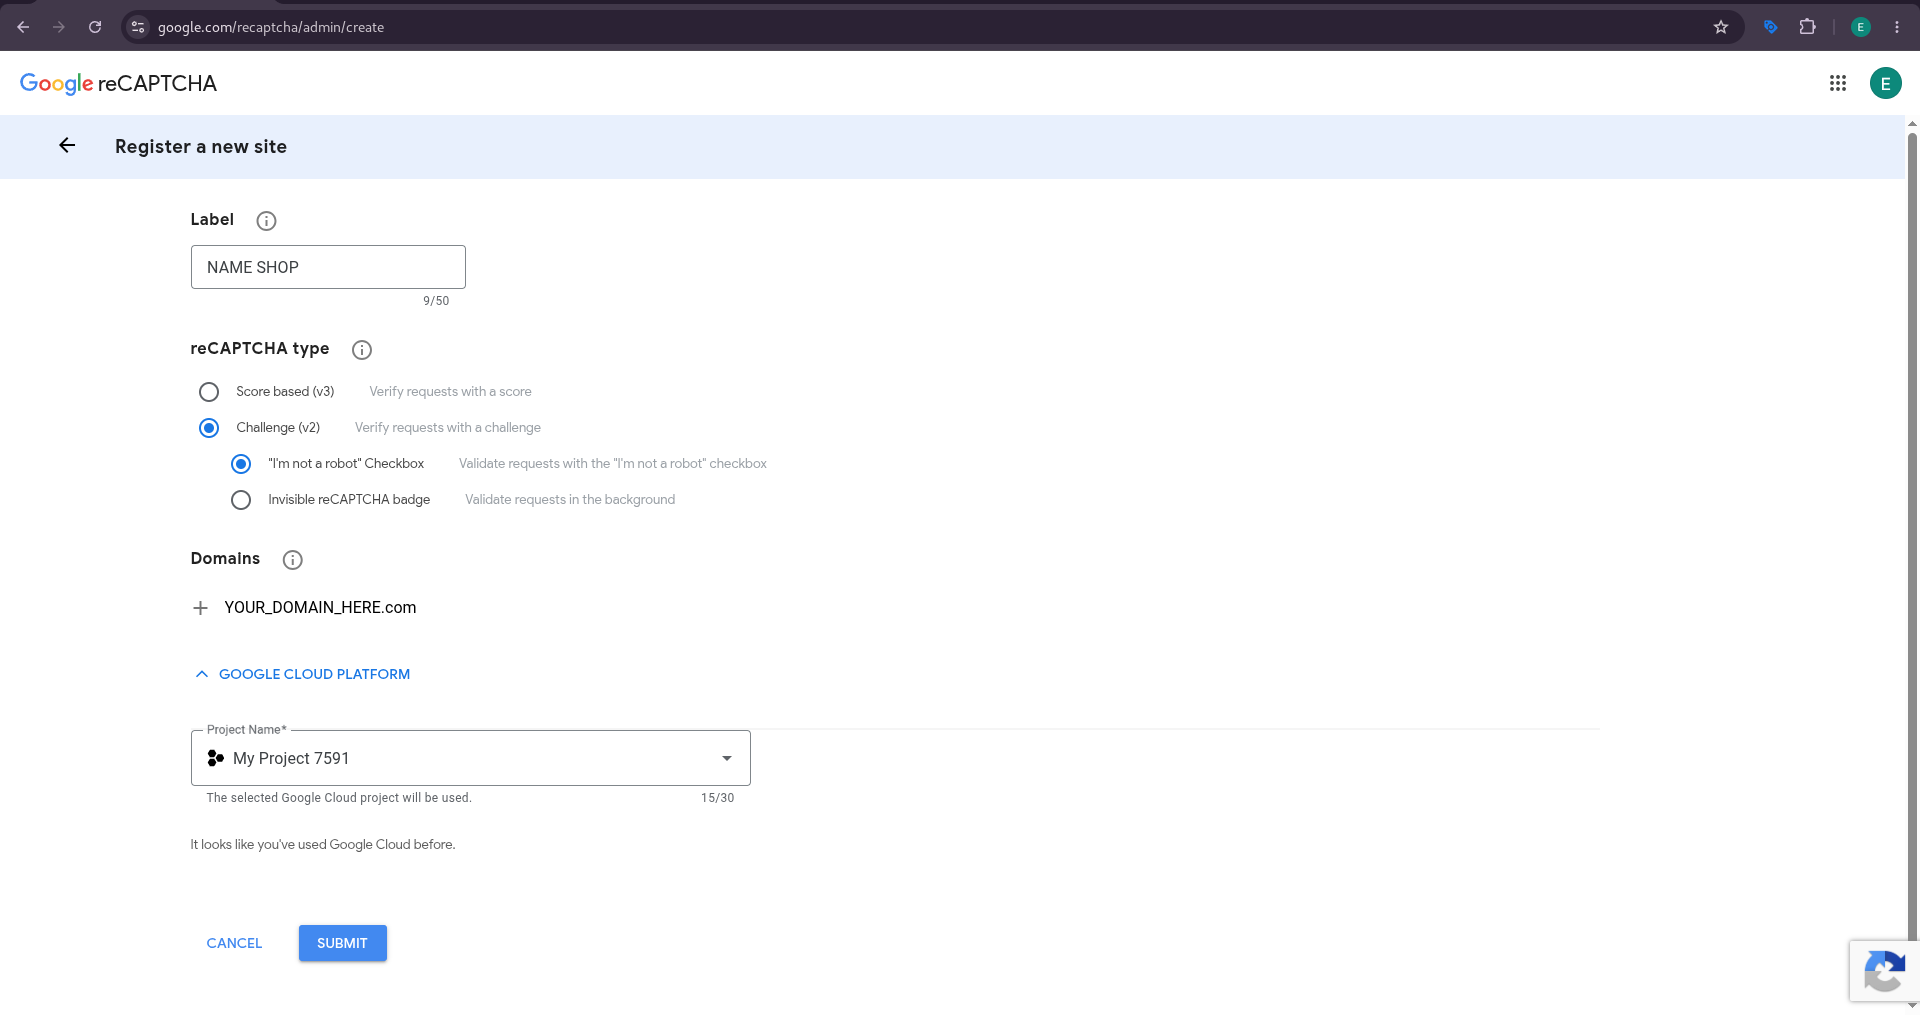Click the Google reCAPTCHA logo
Screen dimensions: 1920x1015
[x=118, y=83]
